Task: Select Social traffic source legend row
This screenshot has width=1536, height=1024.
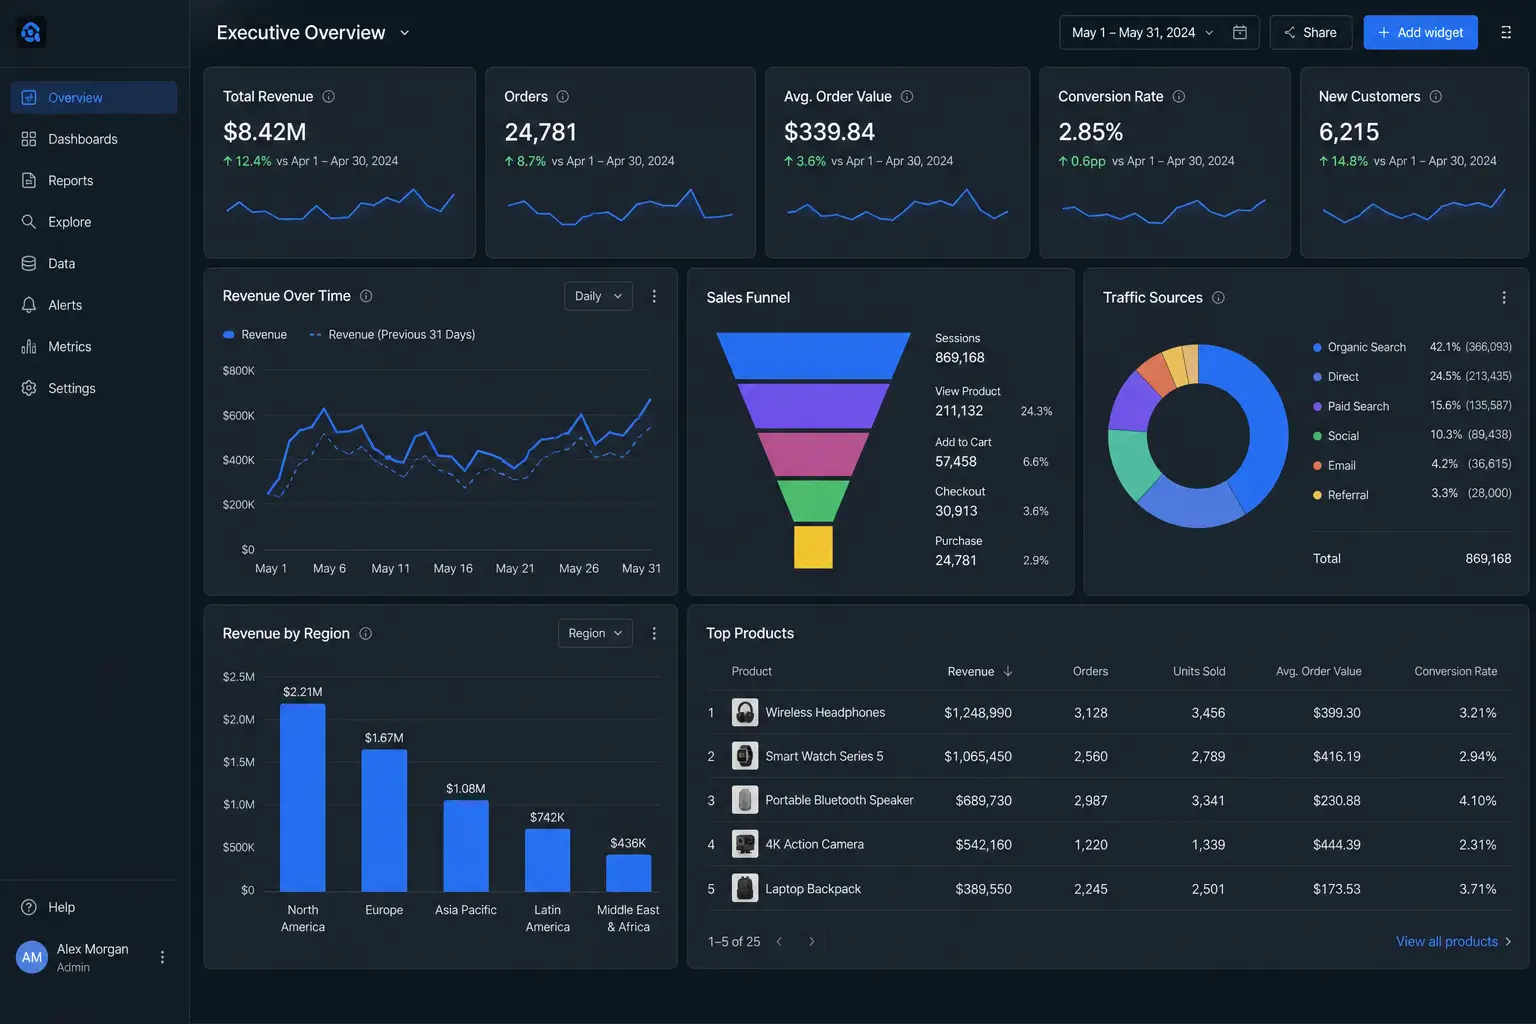Action: (1412, 436)
